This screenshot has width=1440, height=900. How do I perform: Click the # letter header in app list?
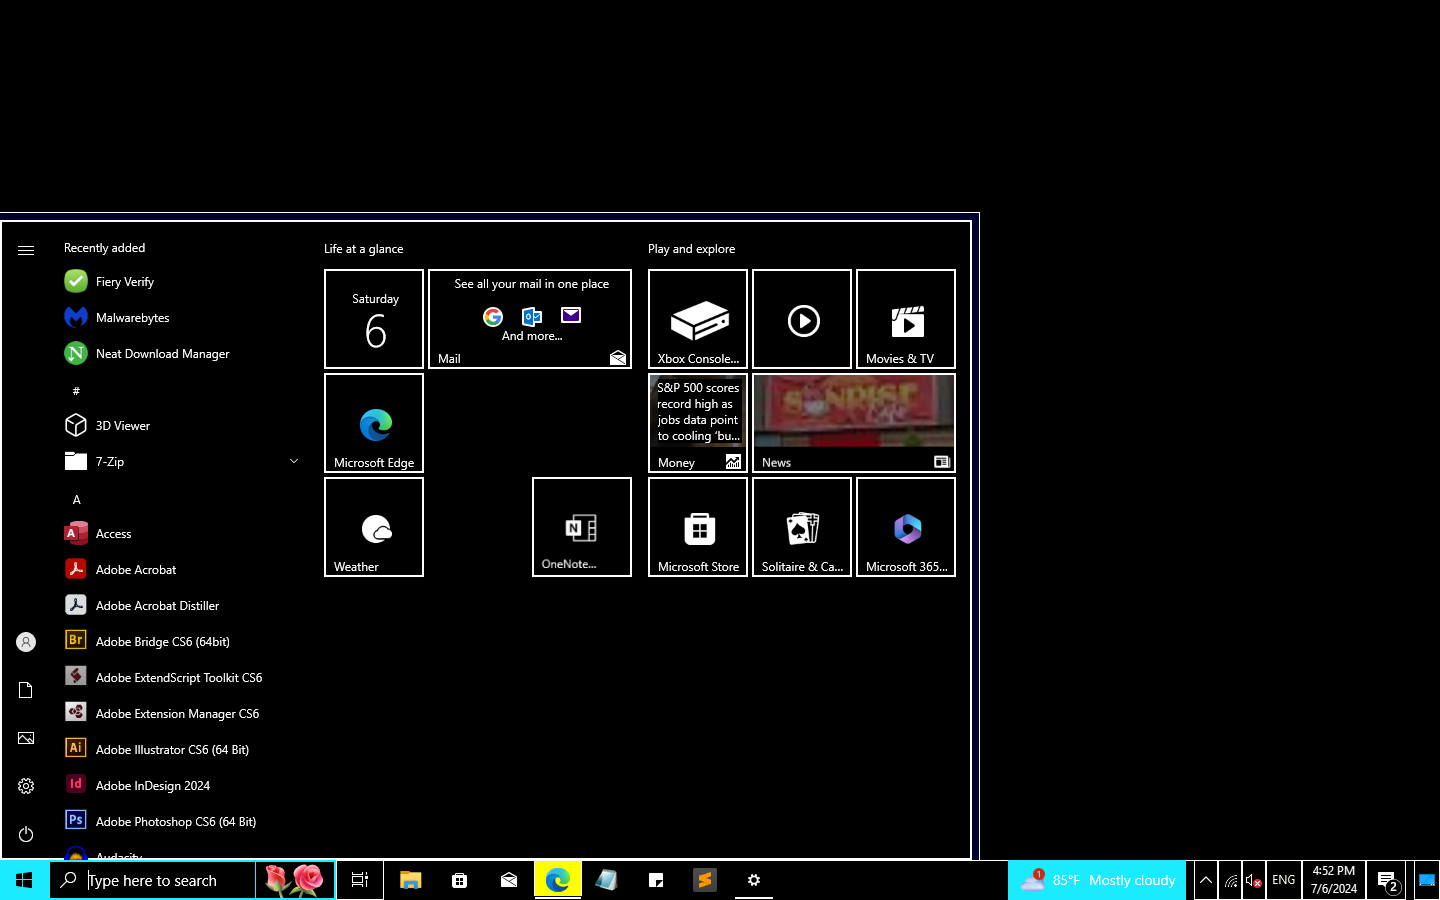[76, 391]
